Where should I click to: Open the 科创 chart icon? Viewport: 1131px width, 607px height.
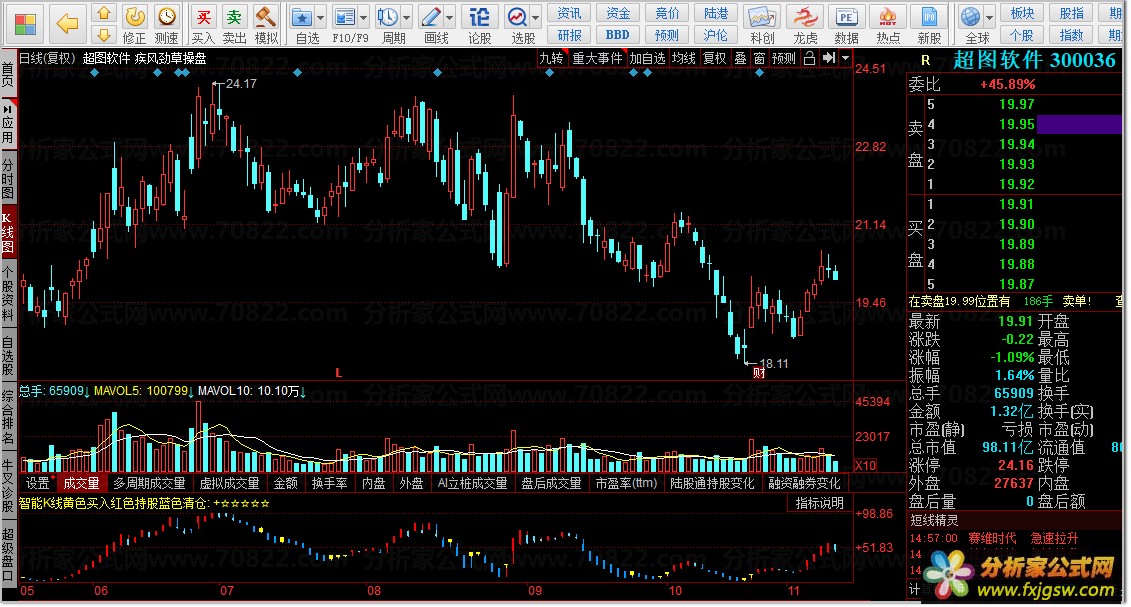coord(762,17)
